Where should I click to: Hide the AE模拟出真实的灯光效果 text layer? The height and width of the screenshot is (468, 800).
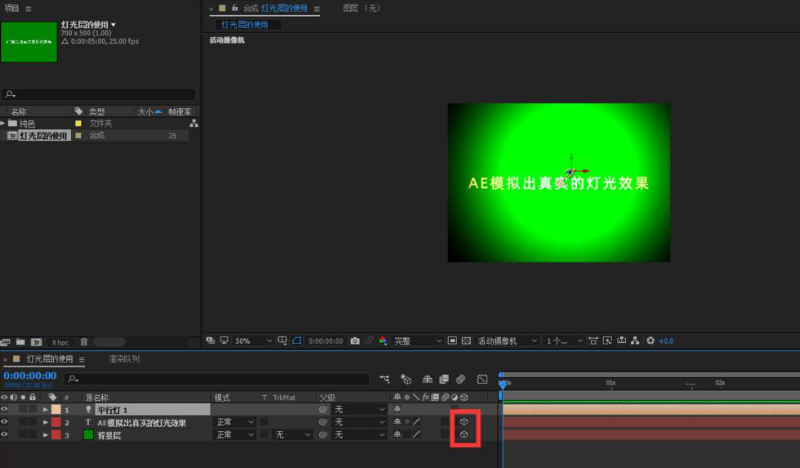point(4,422)
